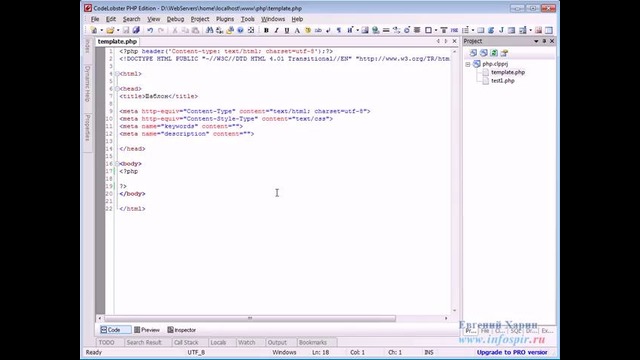Image resolution: width=640 pixels, height=360 pixels.
Task: Open the Tools menu
Action: [247, 19]
